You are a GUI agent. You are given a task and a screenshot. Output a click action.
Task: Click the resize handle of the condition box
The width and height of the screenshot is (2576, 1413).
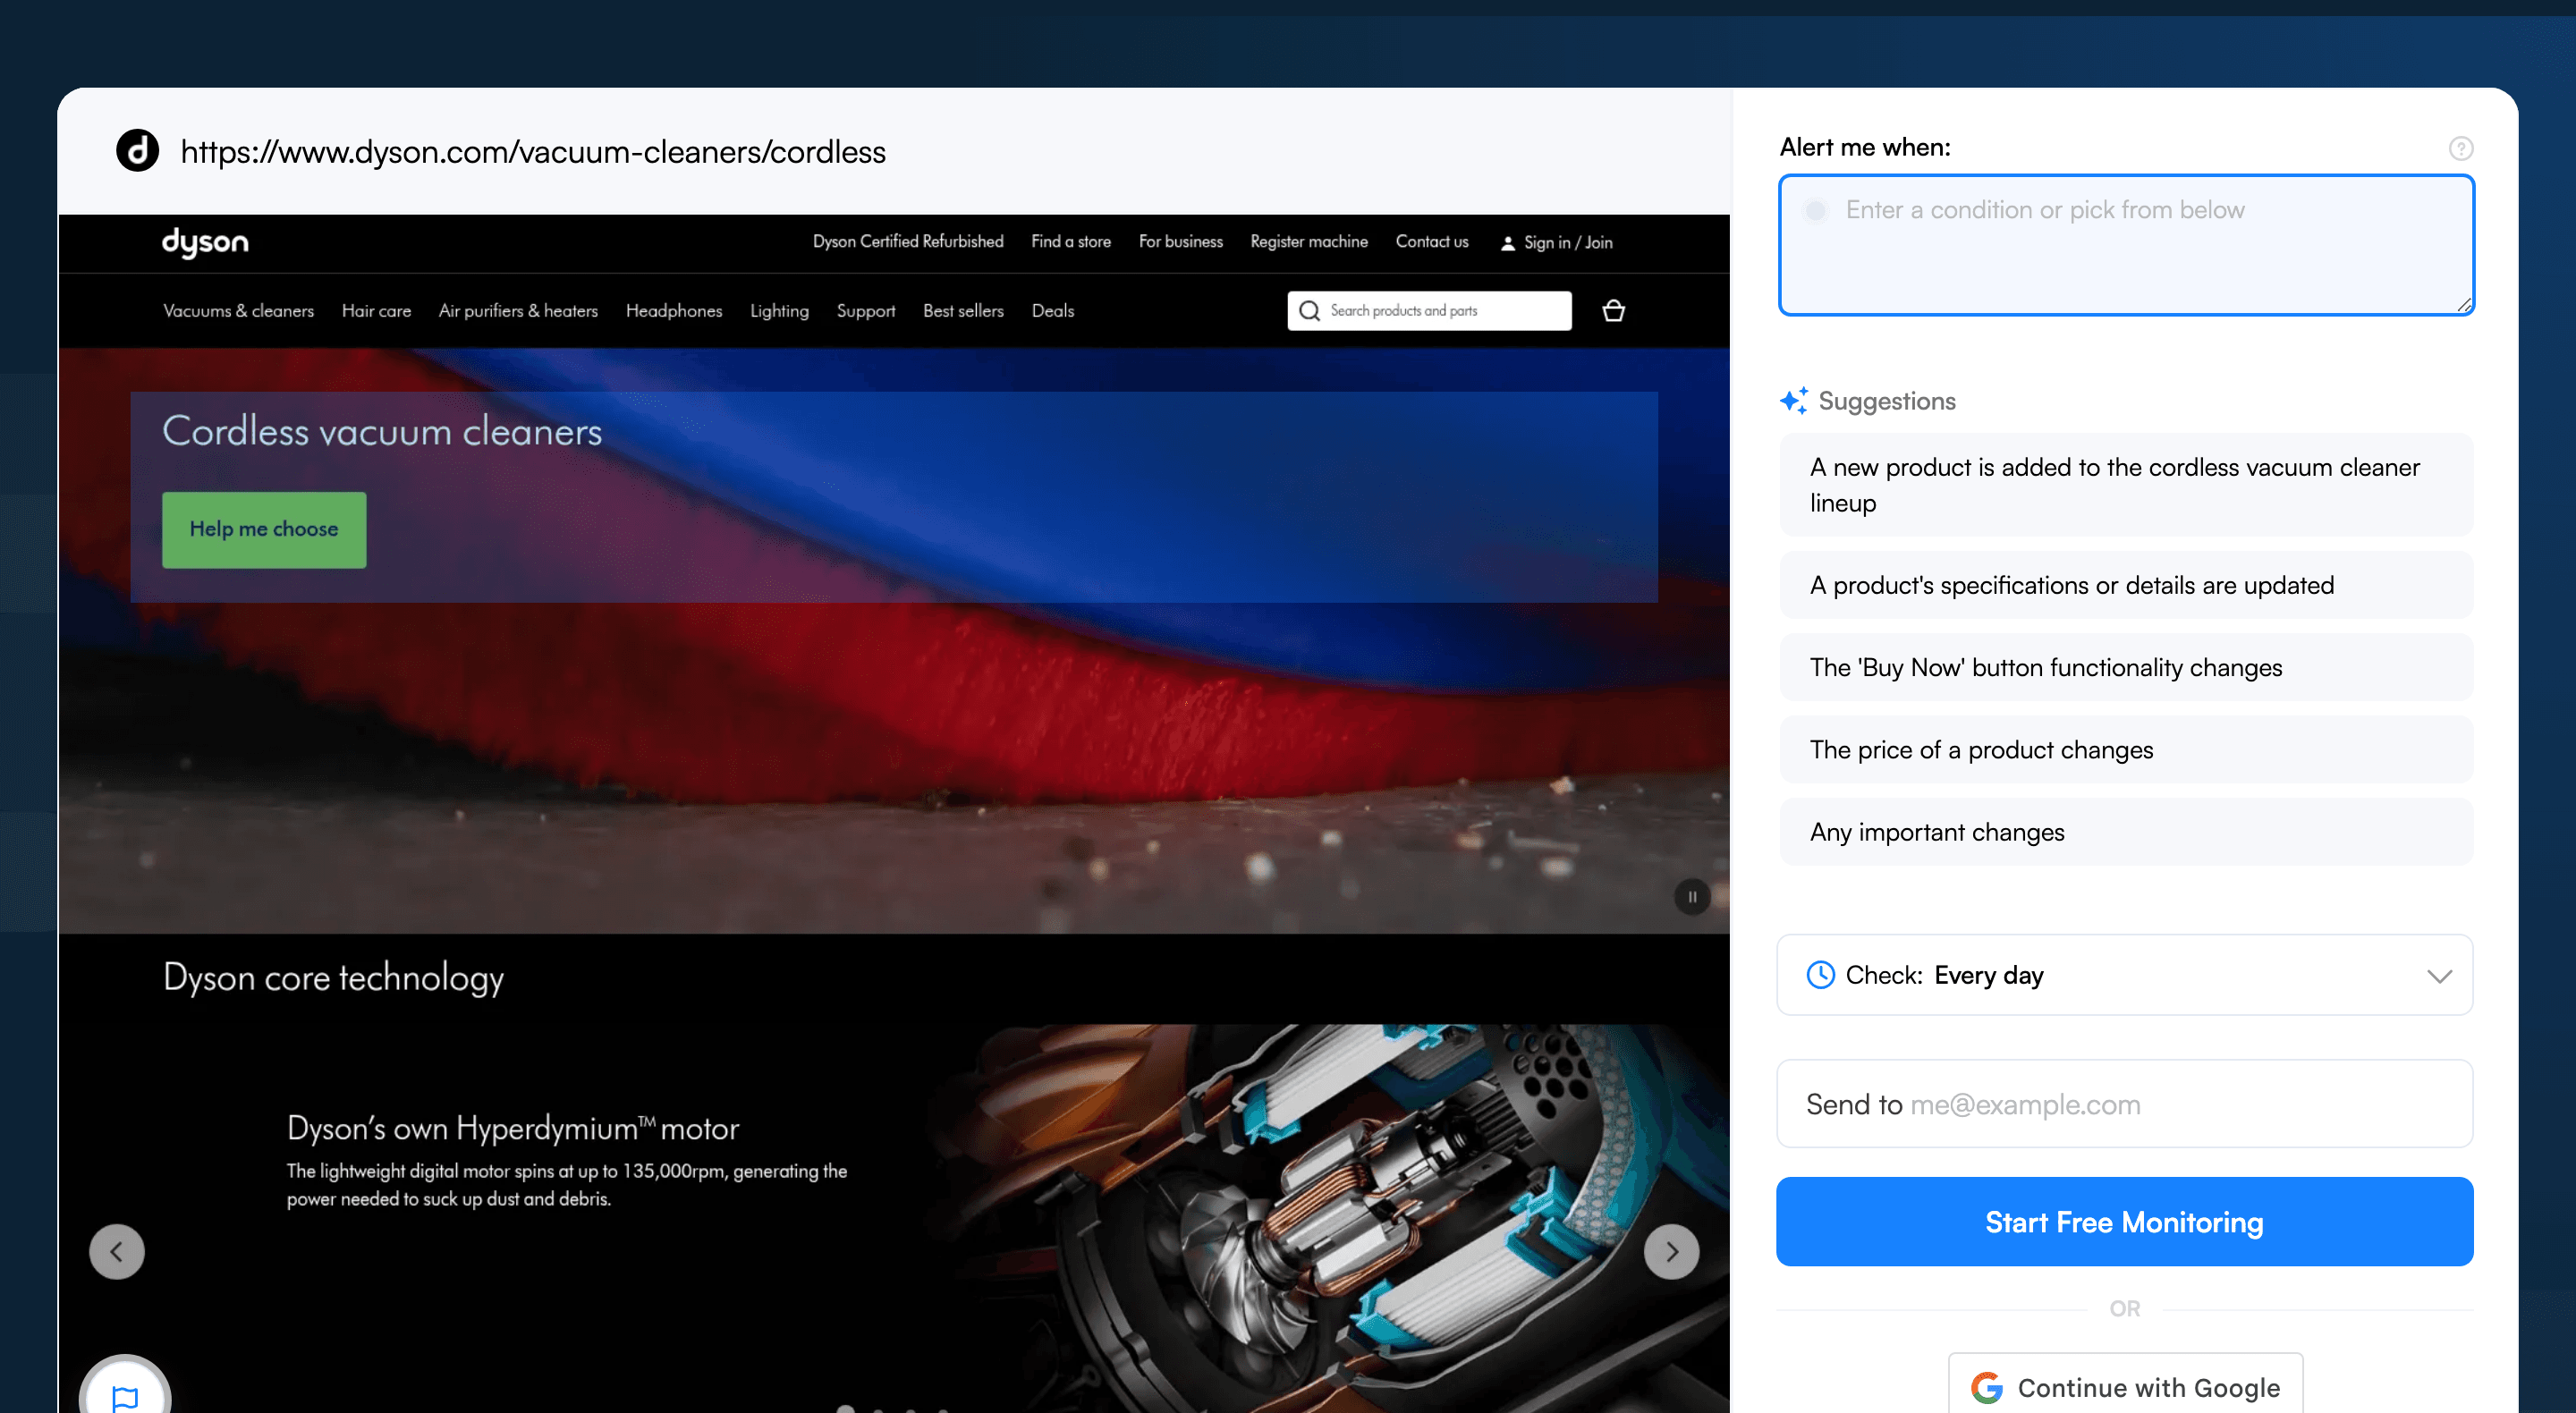click(x=2464, y=305)
